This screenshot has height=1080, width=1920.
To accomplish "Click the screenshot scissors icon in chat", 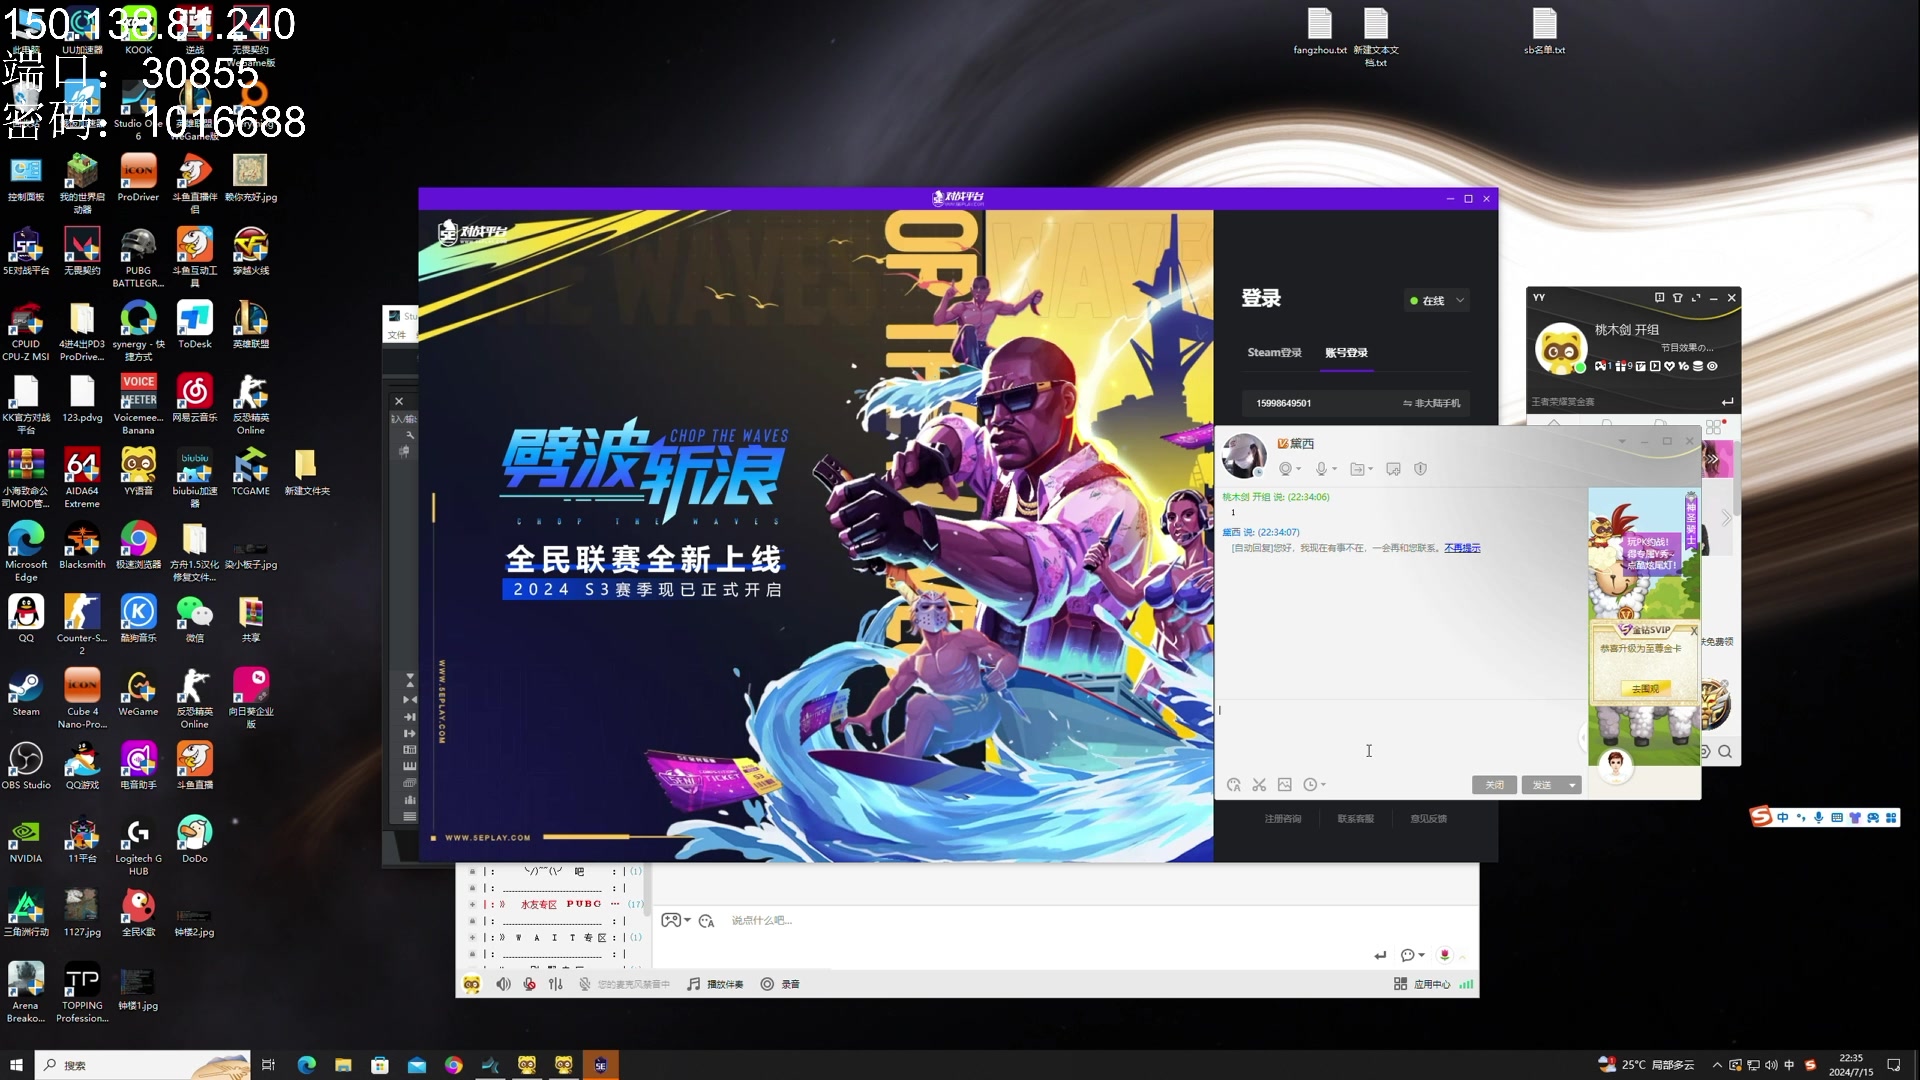I will 1259,785.
